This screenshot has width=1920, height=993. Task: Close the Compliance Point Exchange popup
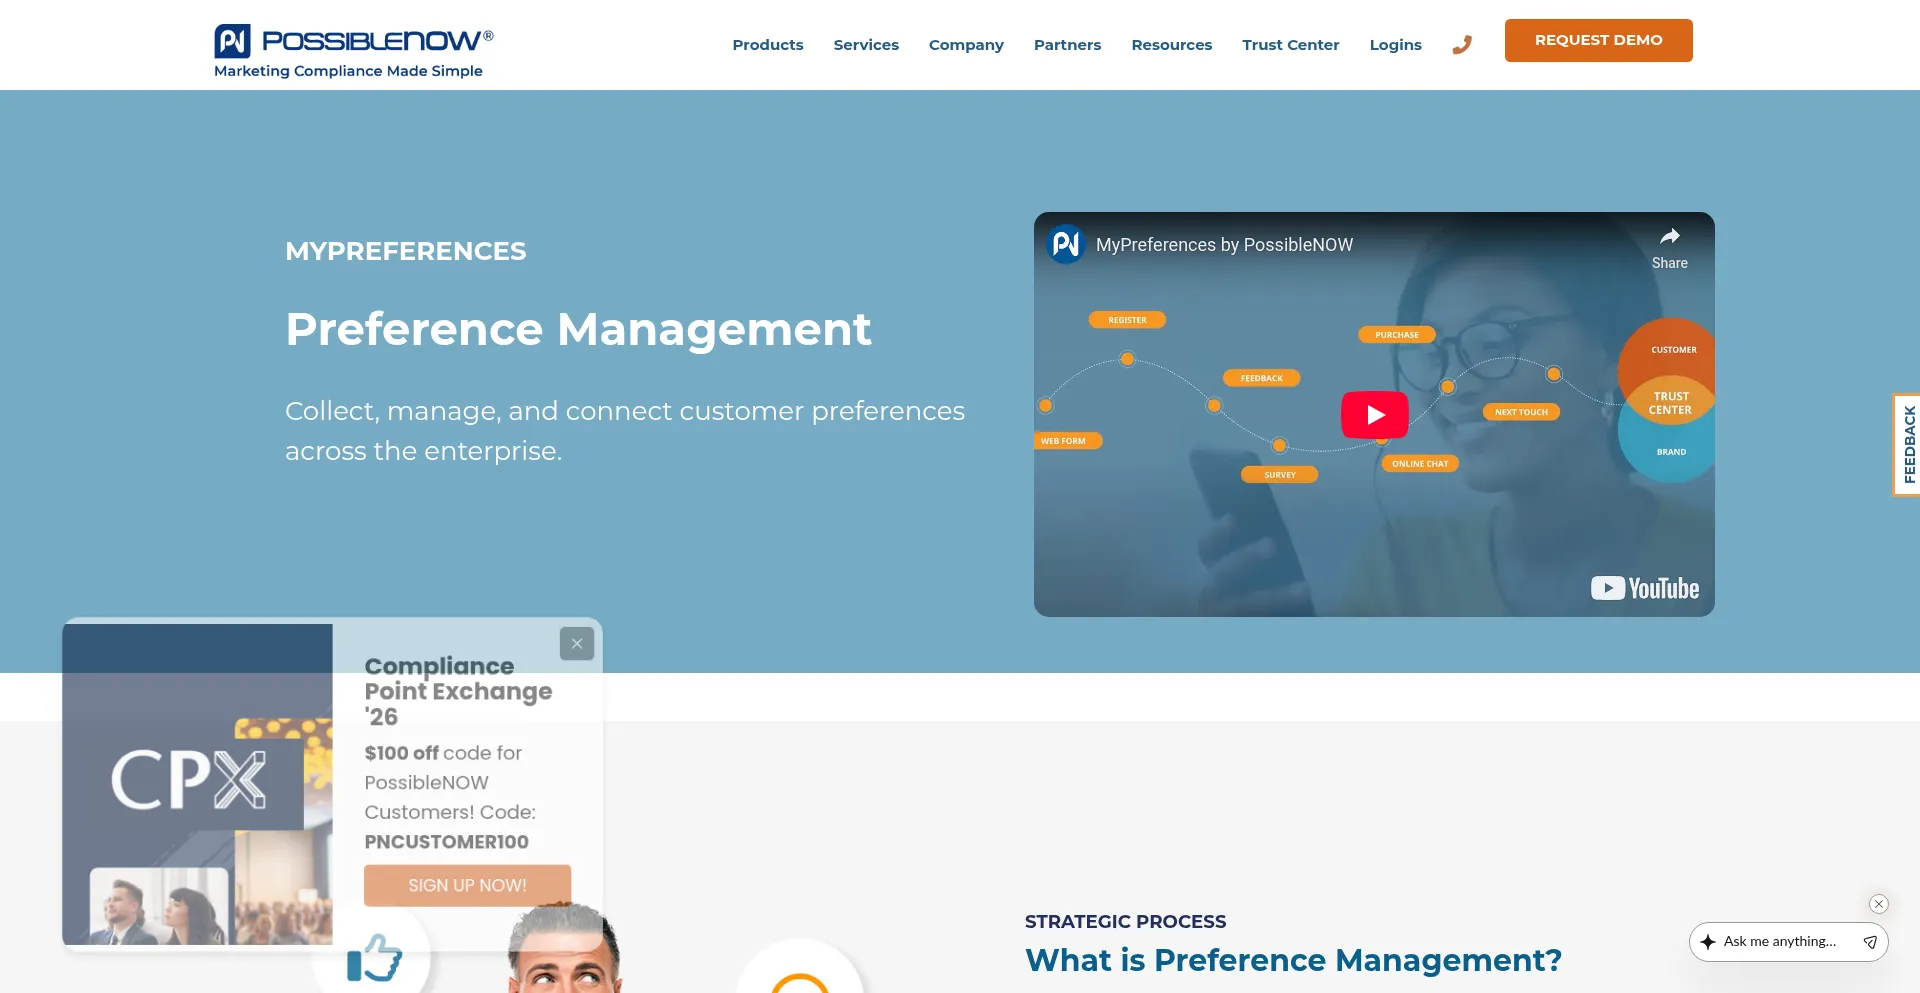click(x=577, y=643)
